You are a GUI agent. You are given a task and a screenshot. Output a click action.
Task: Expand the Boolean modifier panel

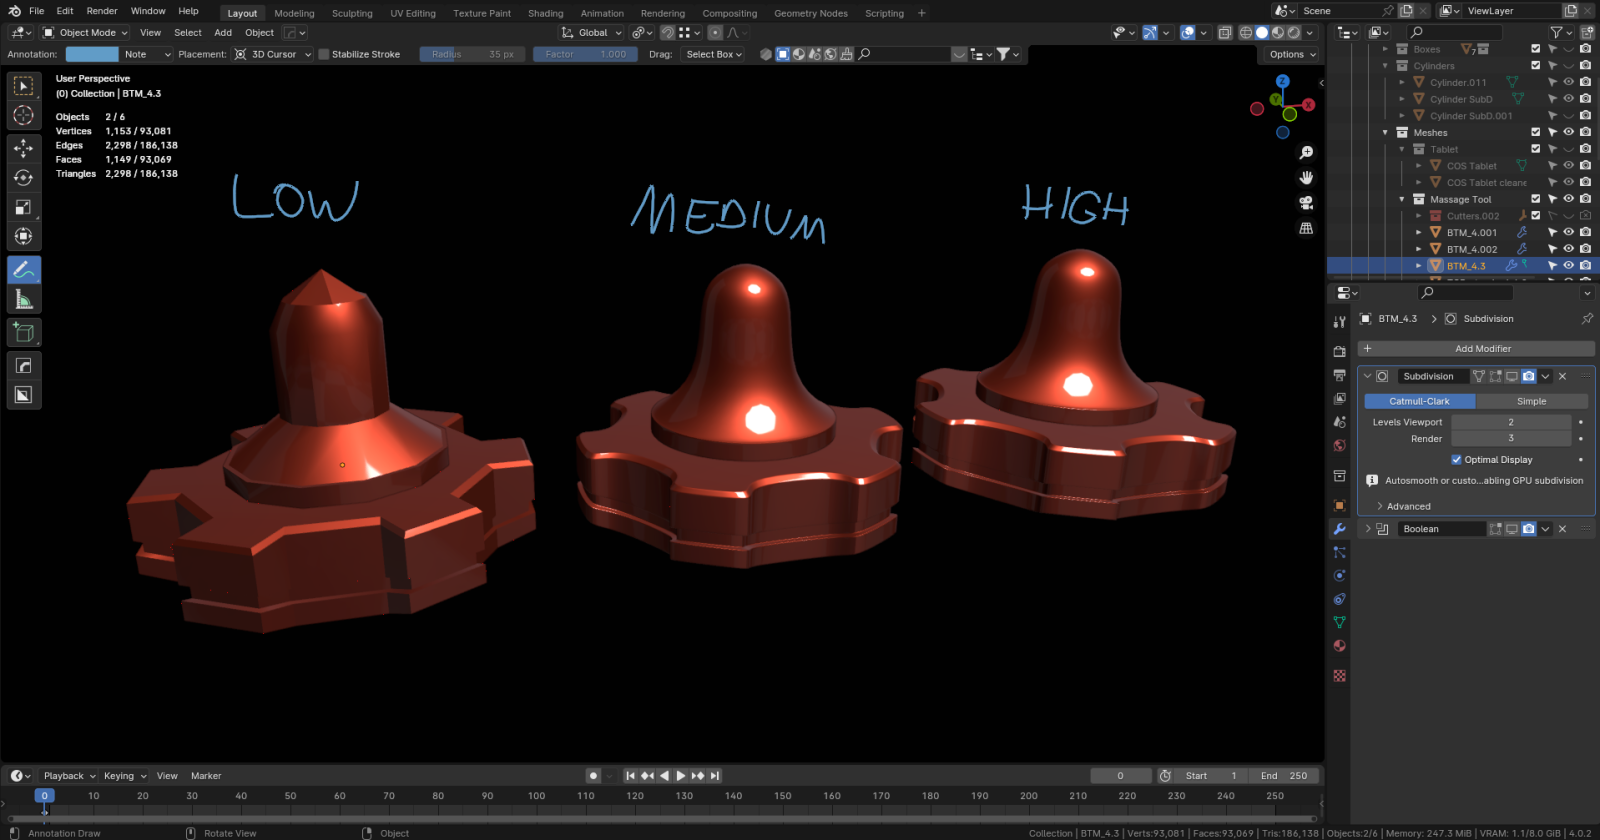[x=1368, y=529]
